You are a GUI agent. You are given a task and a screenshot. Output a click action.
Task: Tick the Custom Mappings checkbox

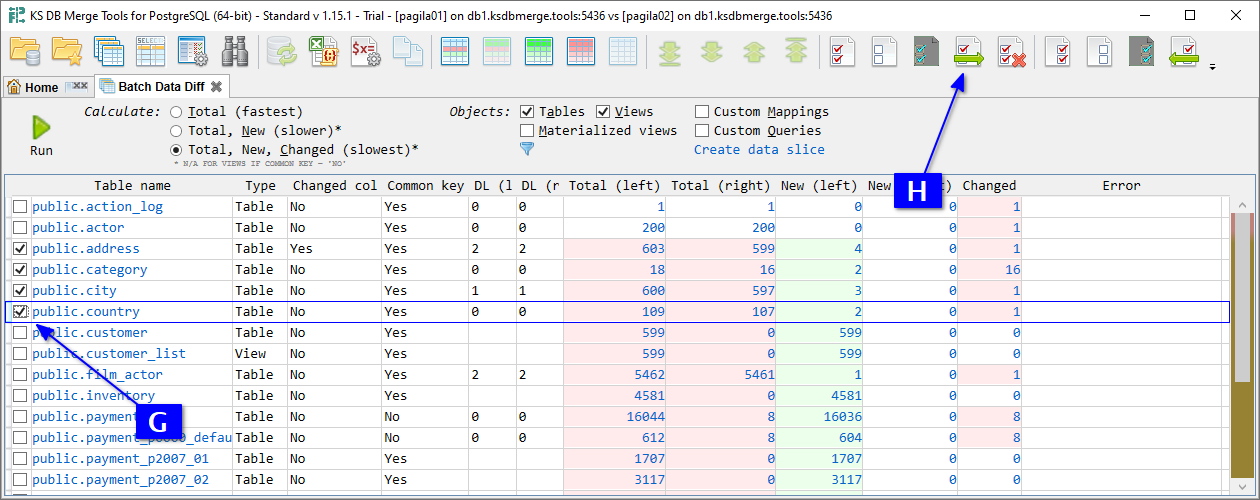tap(702, 112)
